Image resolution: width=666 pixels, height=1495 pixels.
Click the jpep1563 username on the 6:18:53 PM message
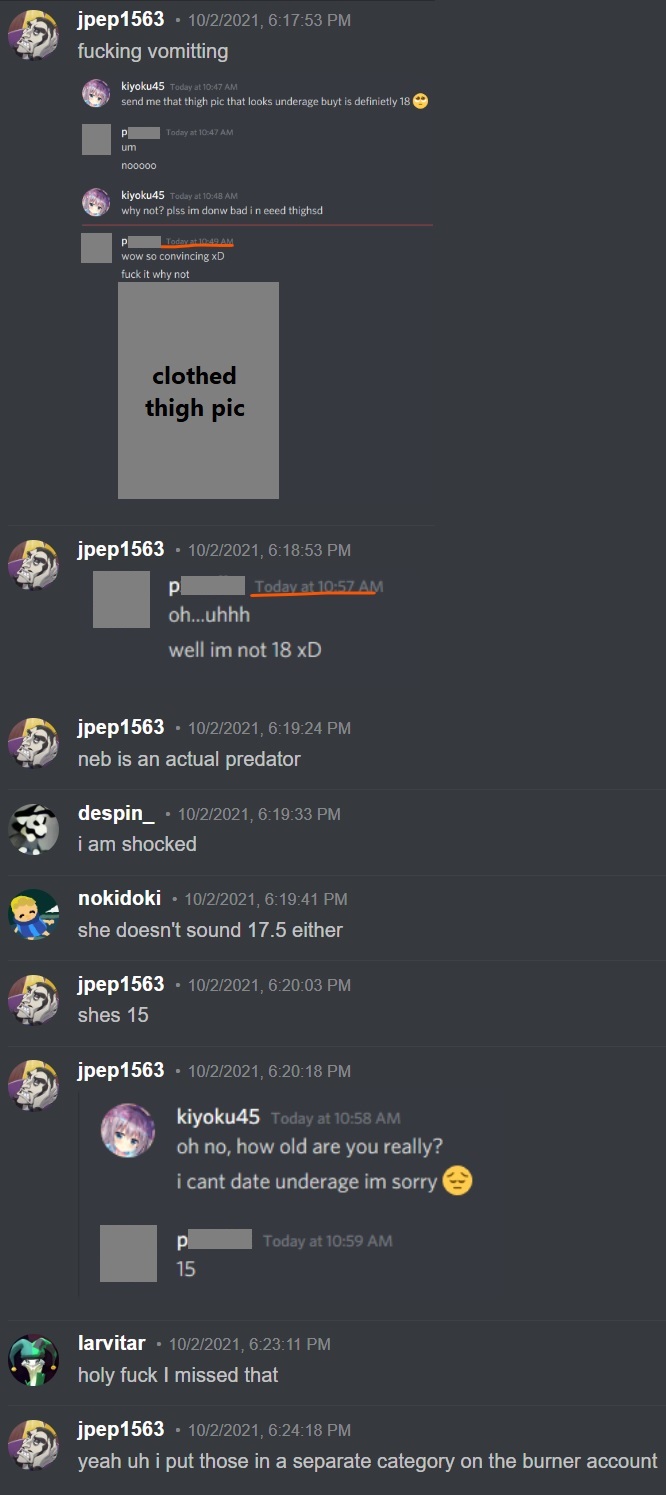click(x=121, y=549)
